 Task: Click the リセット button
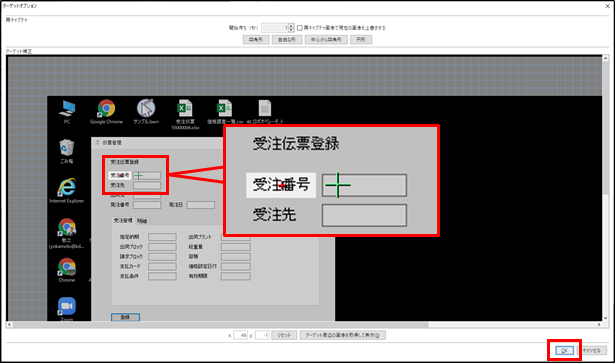(284, 335)
